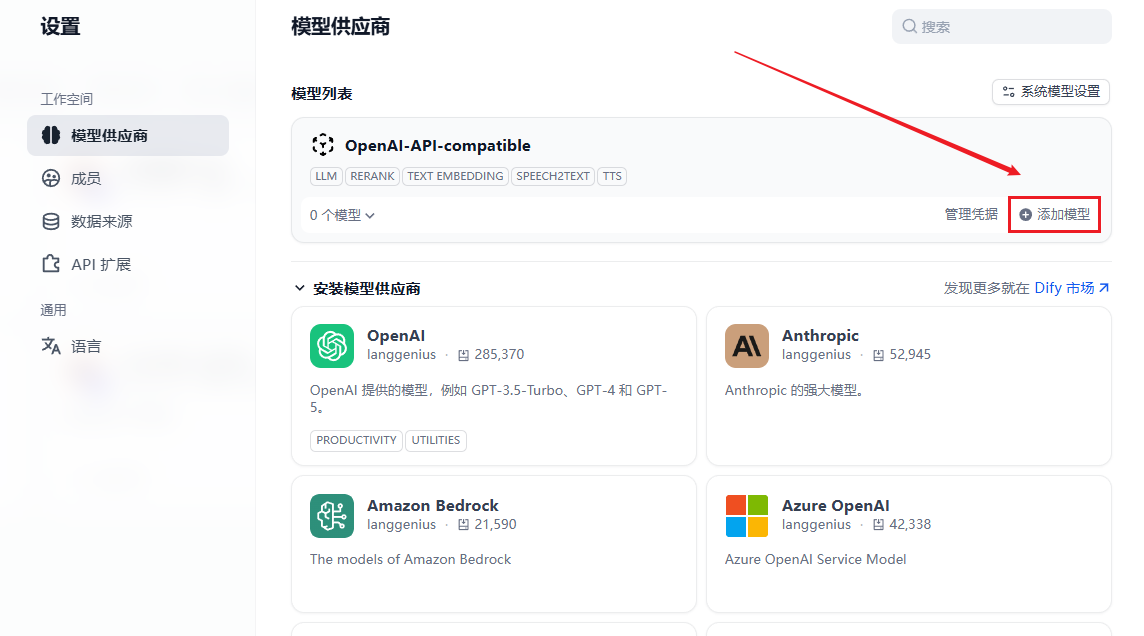Click the download icon beside 21,590
1144x636 pixels.
463,525
